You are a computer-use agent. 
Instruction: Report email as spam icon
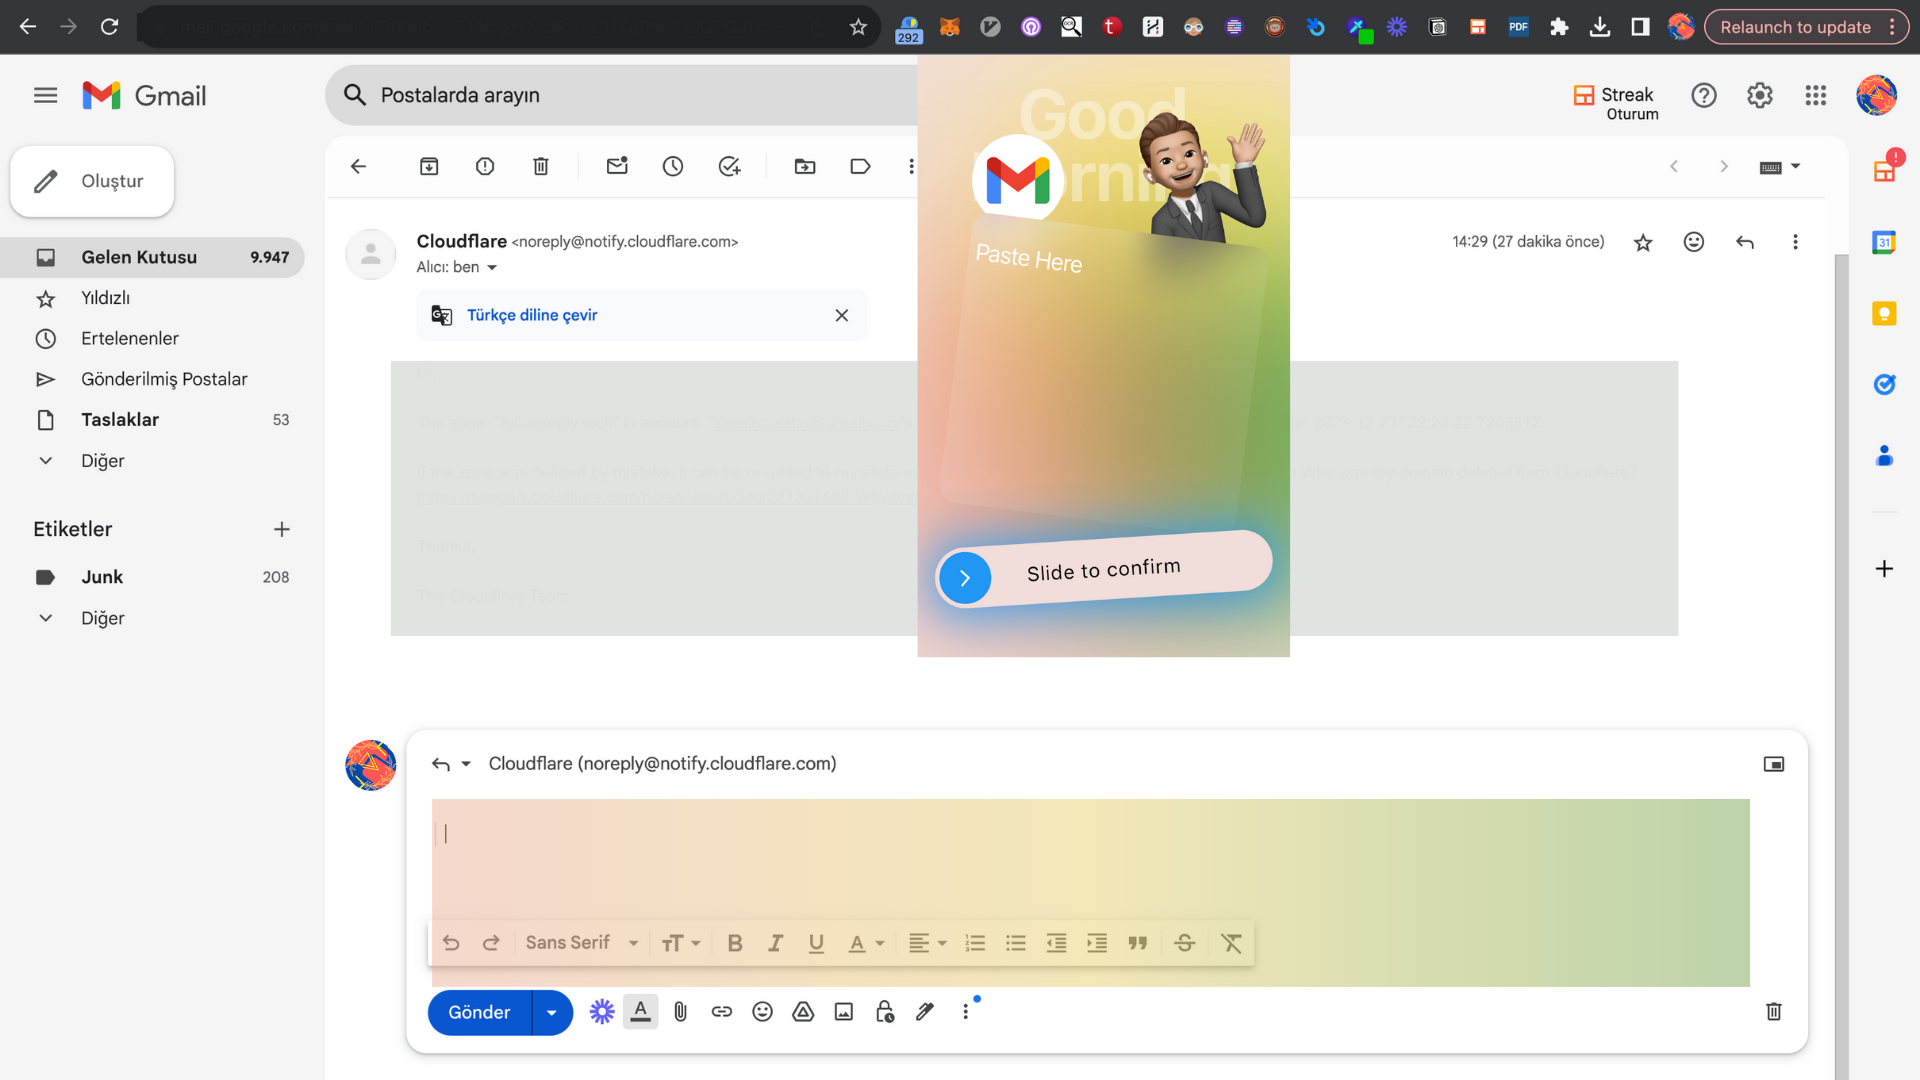click(485, 167)
